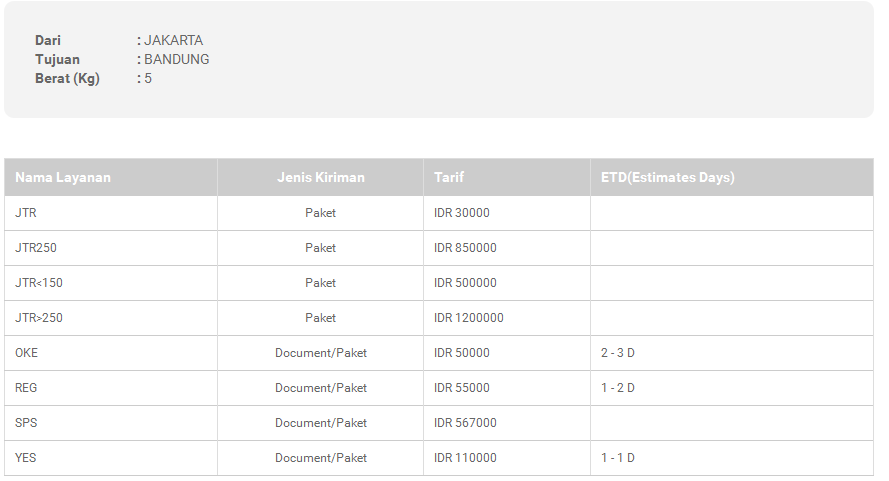Click the Jenis Kiriman column header
This screenshot has width=889, height=481.
[x=321, y=177]
